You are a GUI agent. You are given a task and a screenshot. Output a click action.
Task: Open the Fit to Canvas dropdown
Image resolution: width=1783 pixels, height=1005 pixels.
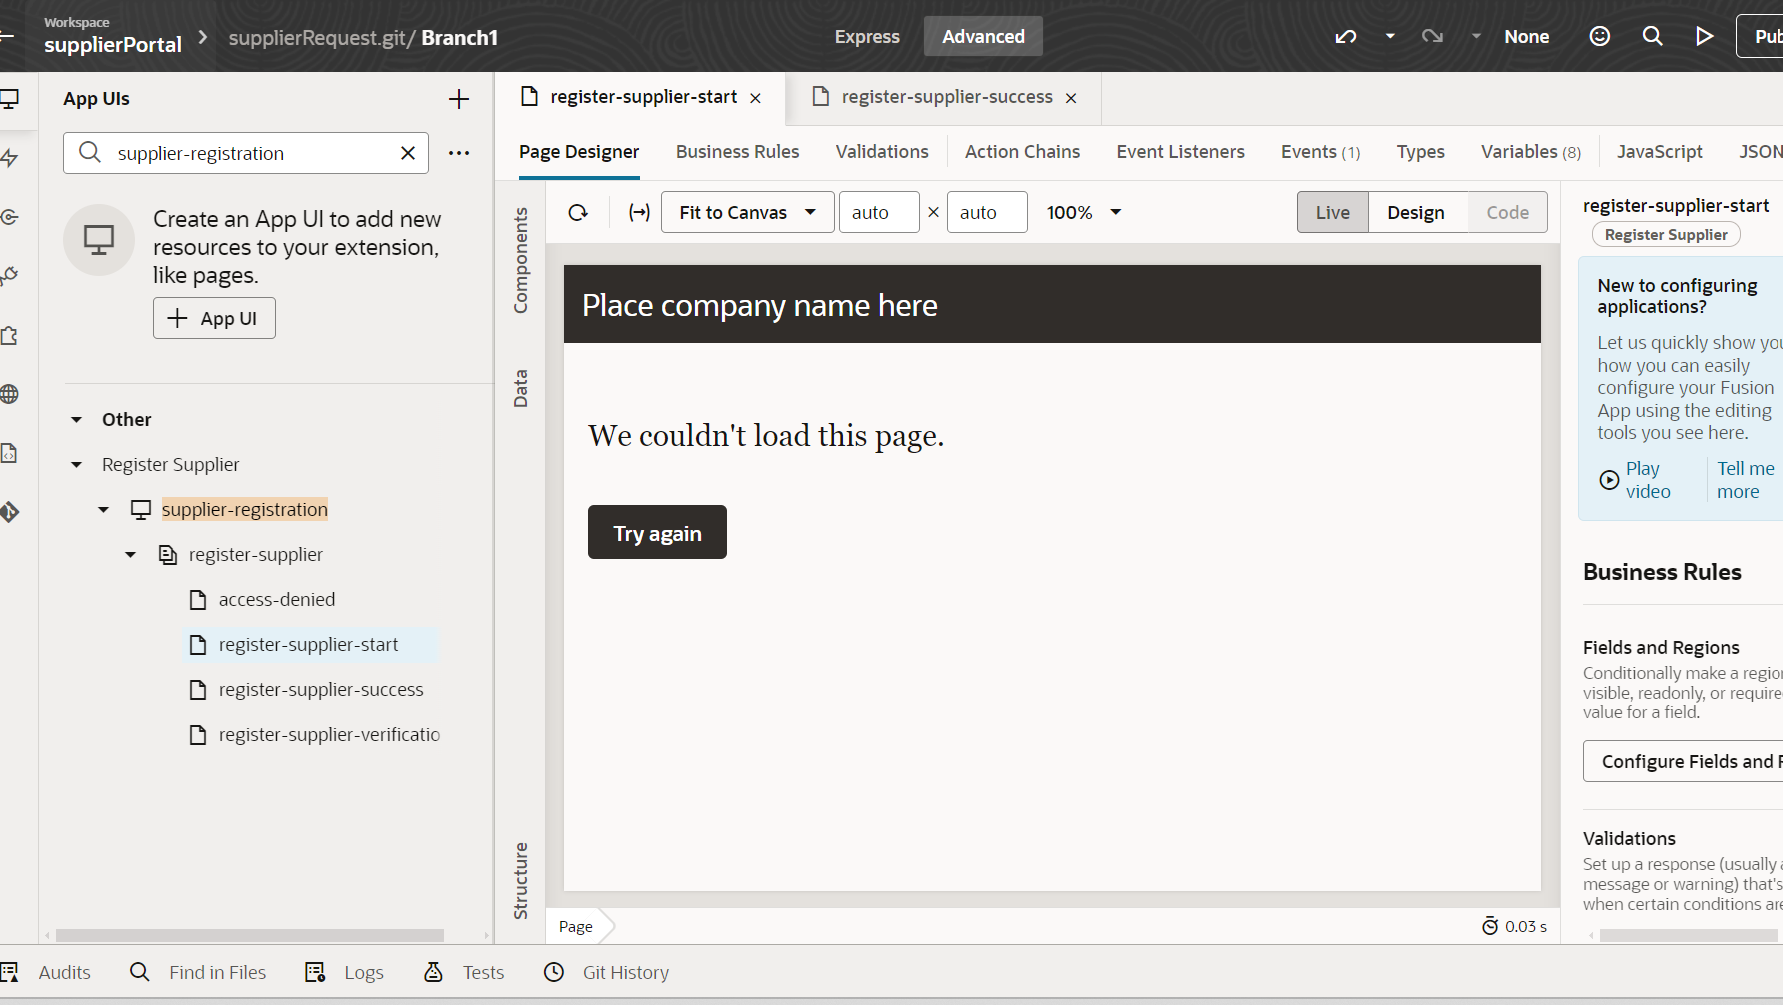click(747, 212)
